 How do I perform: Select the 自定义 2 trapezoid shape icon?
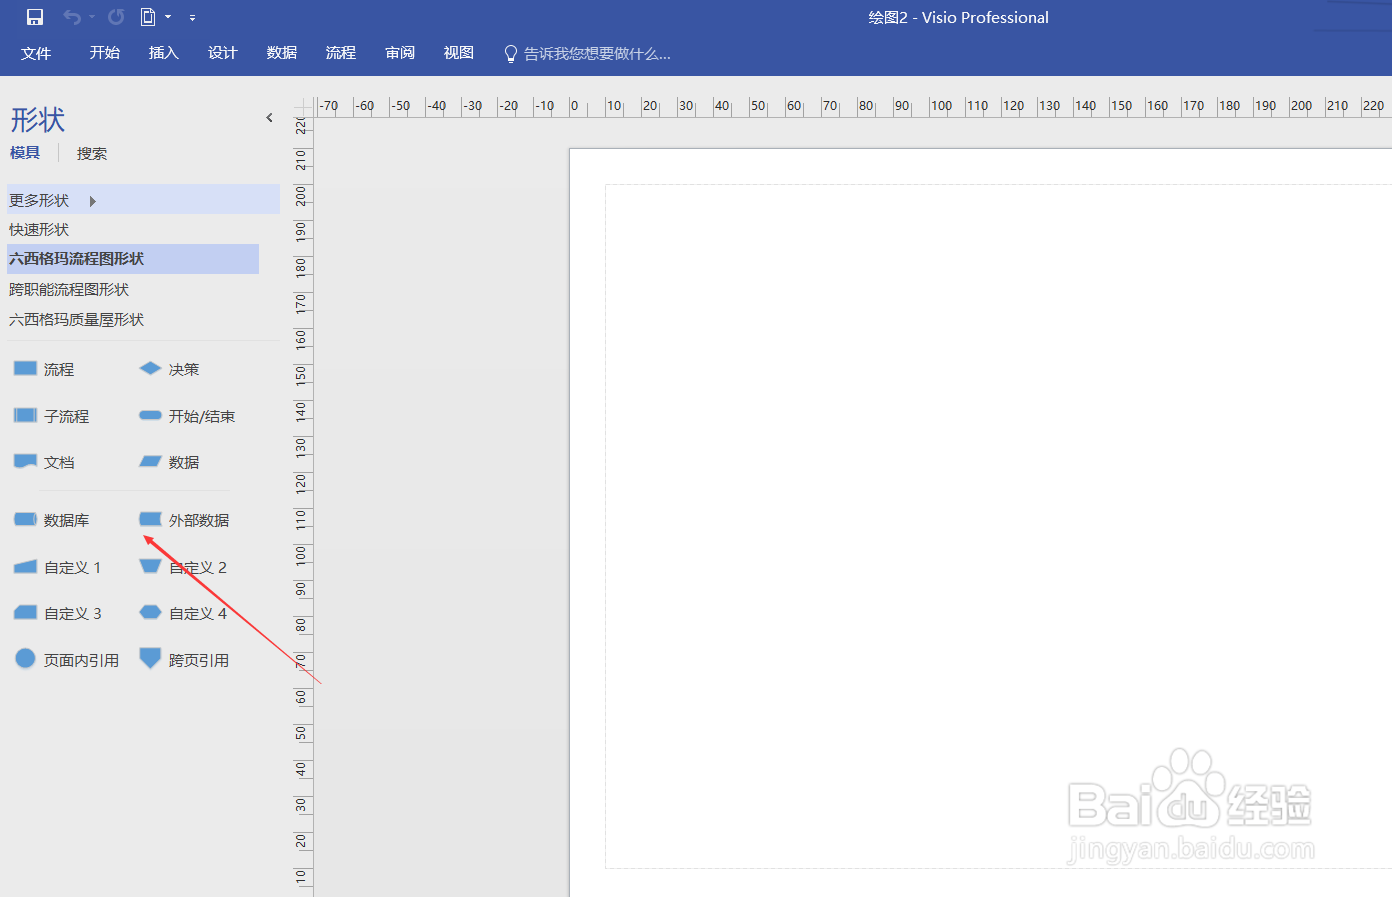click(x=150, y=566)
